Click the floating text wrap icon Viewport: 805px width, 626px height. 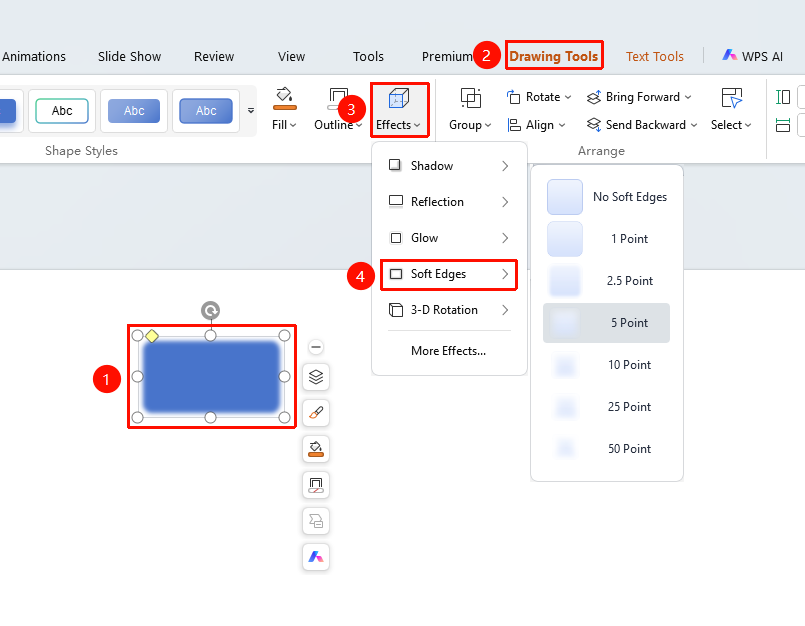[316, 521]
